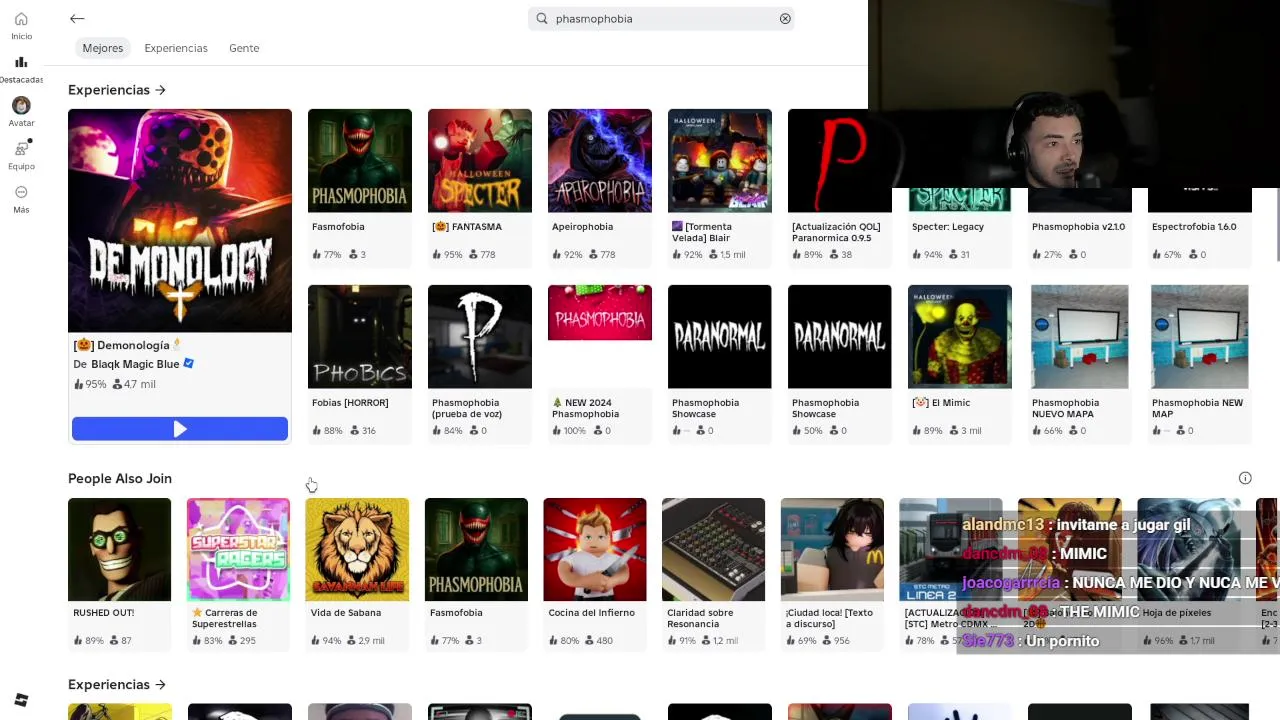This screenshot has width=1280, height=720.
Task: Open Fasmofobia in People Also Join
Action: [x=476, y=574]
